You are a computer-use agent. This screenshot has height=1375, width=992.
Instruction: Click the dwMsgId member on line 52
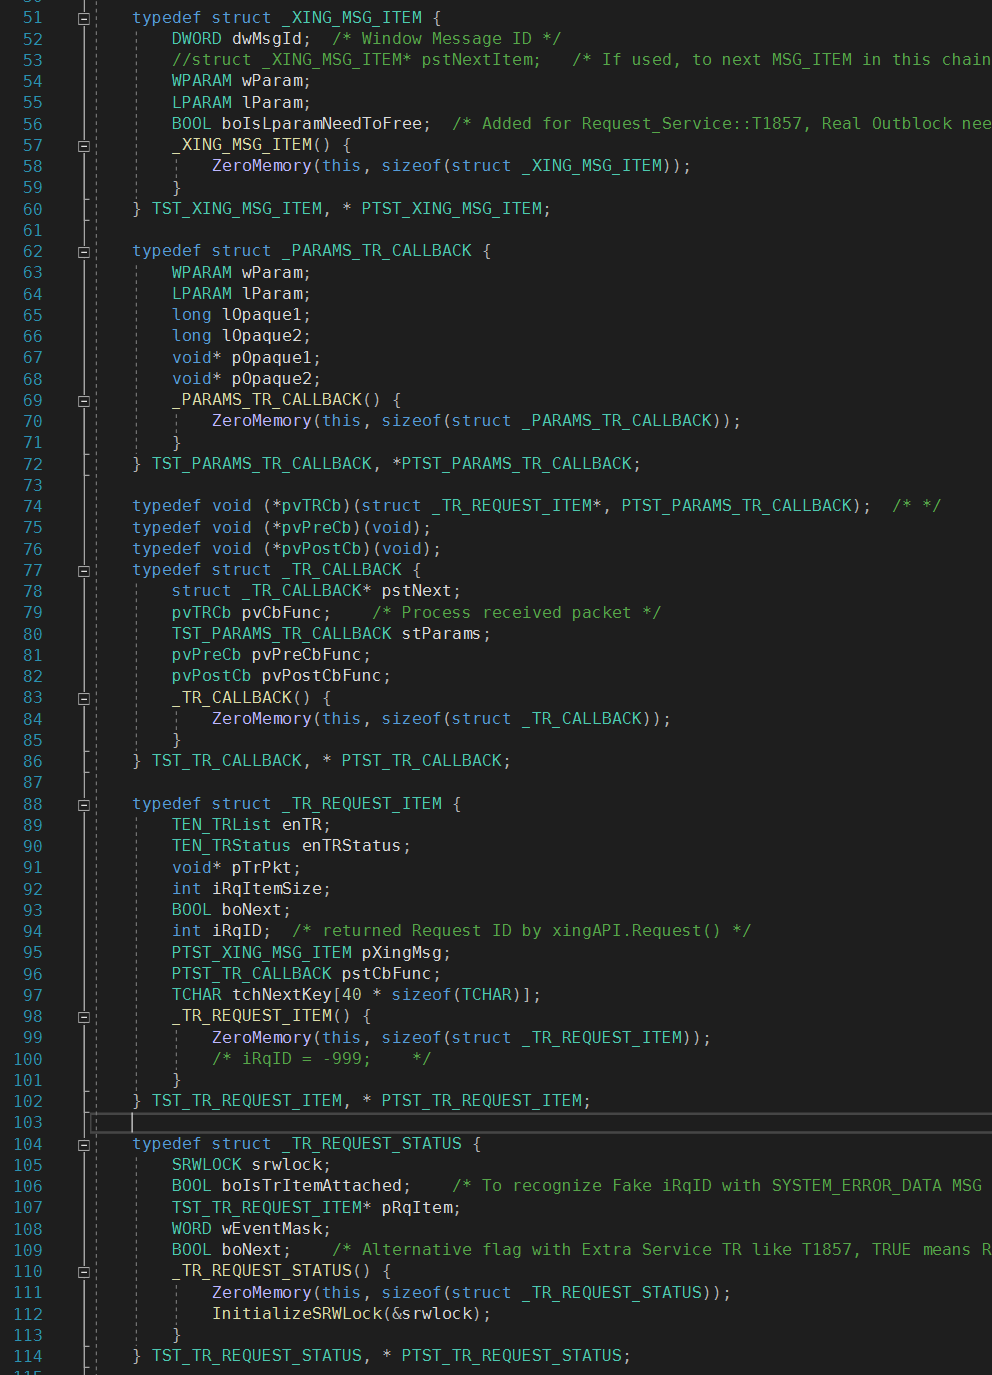(266, 39)
